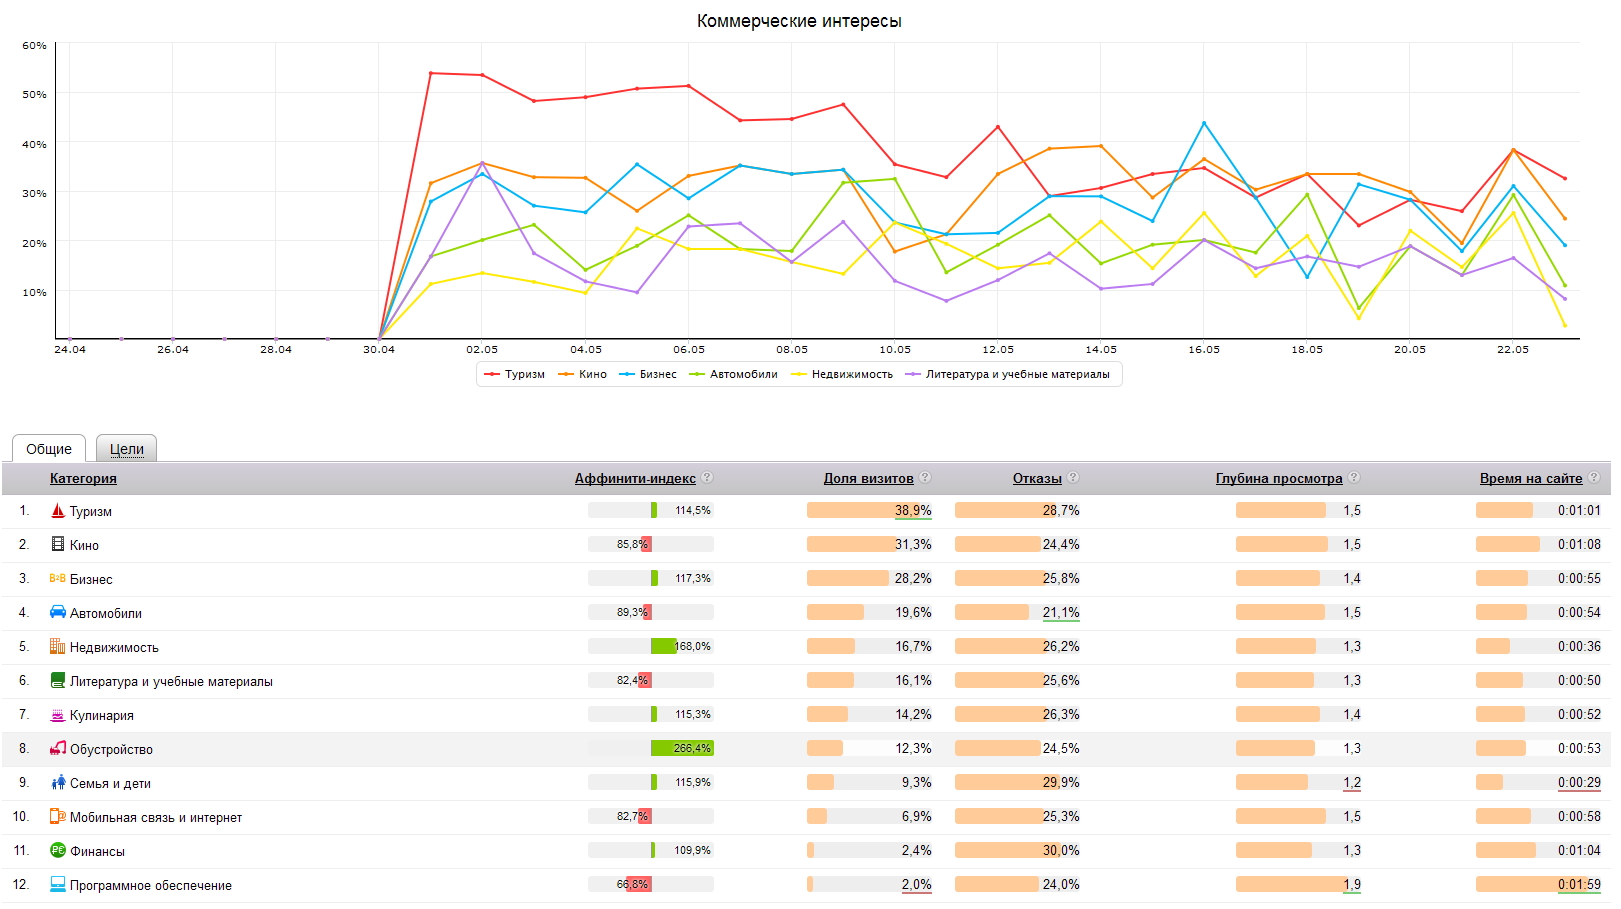
Task: Click the Кулинария category name
Action: coord(102,715)
